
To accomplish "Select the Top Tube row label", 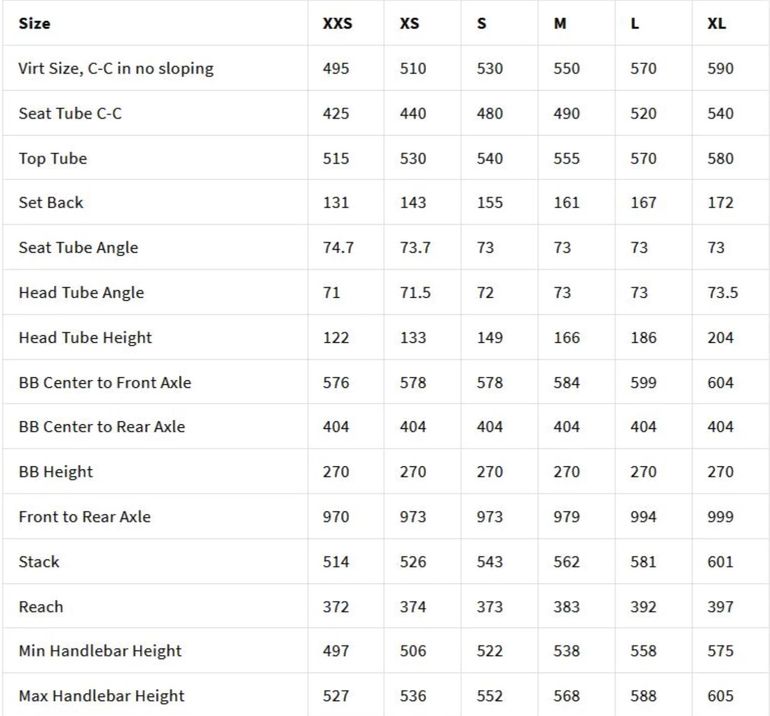I will coord(53,158).
